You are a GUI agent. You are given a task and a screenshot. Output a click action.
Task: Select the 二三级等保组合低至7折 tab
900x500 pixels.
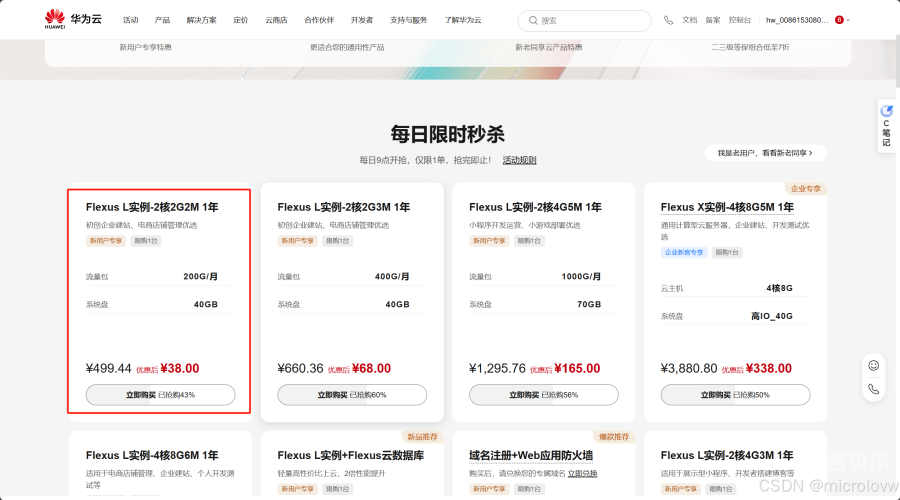tap(750, 47)
